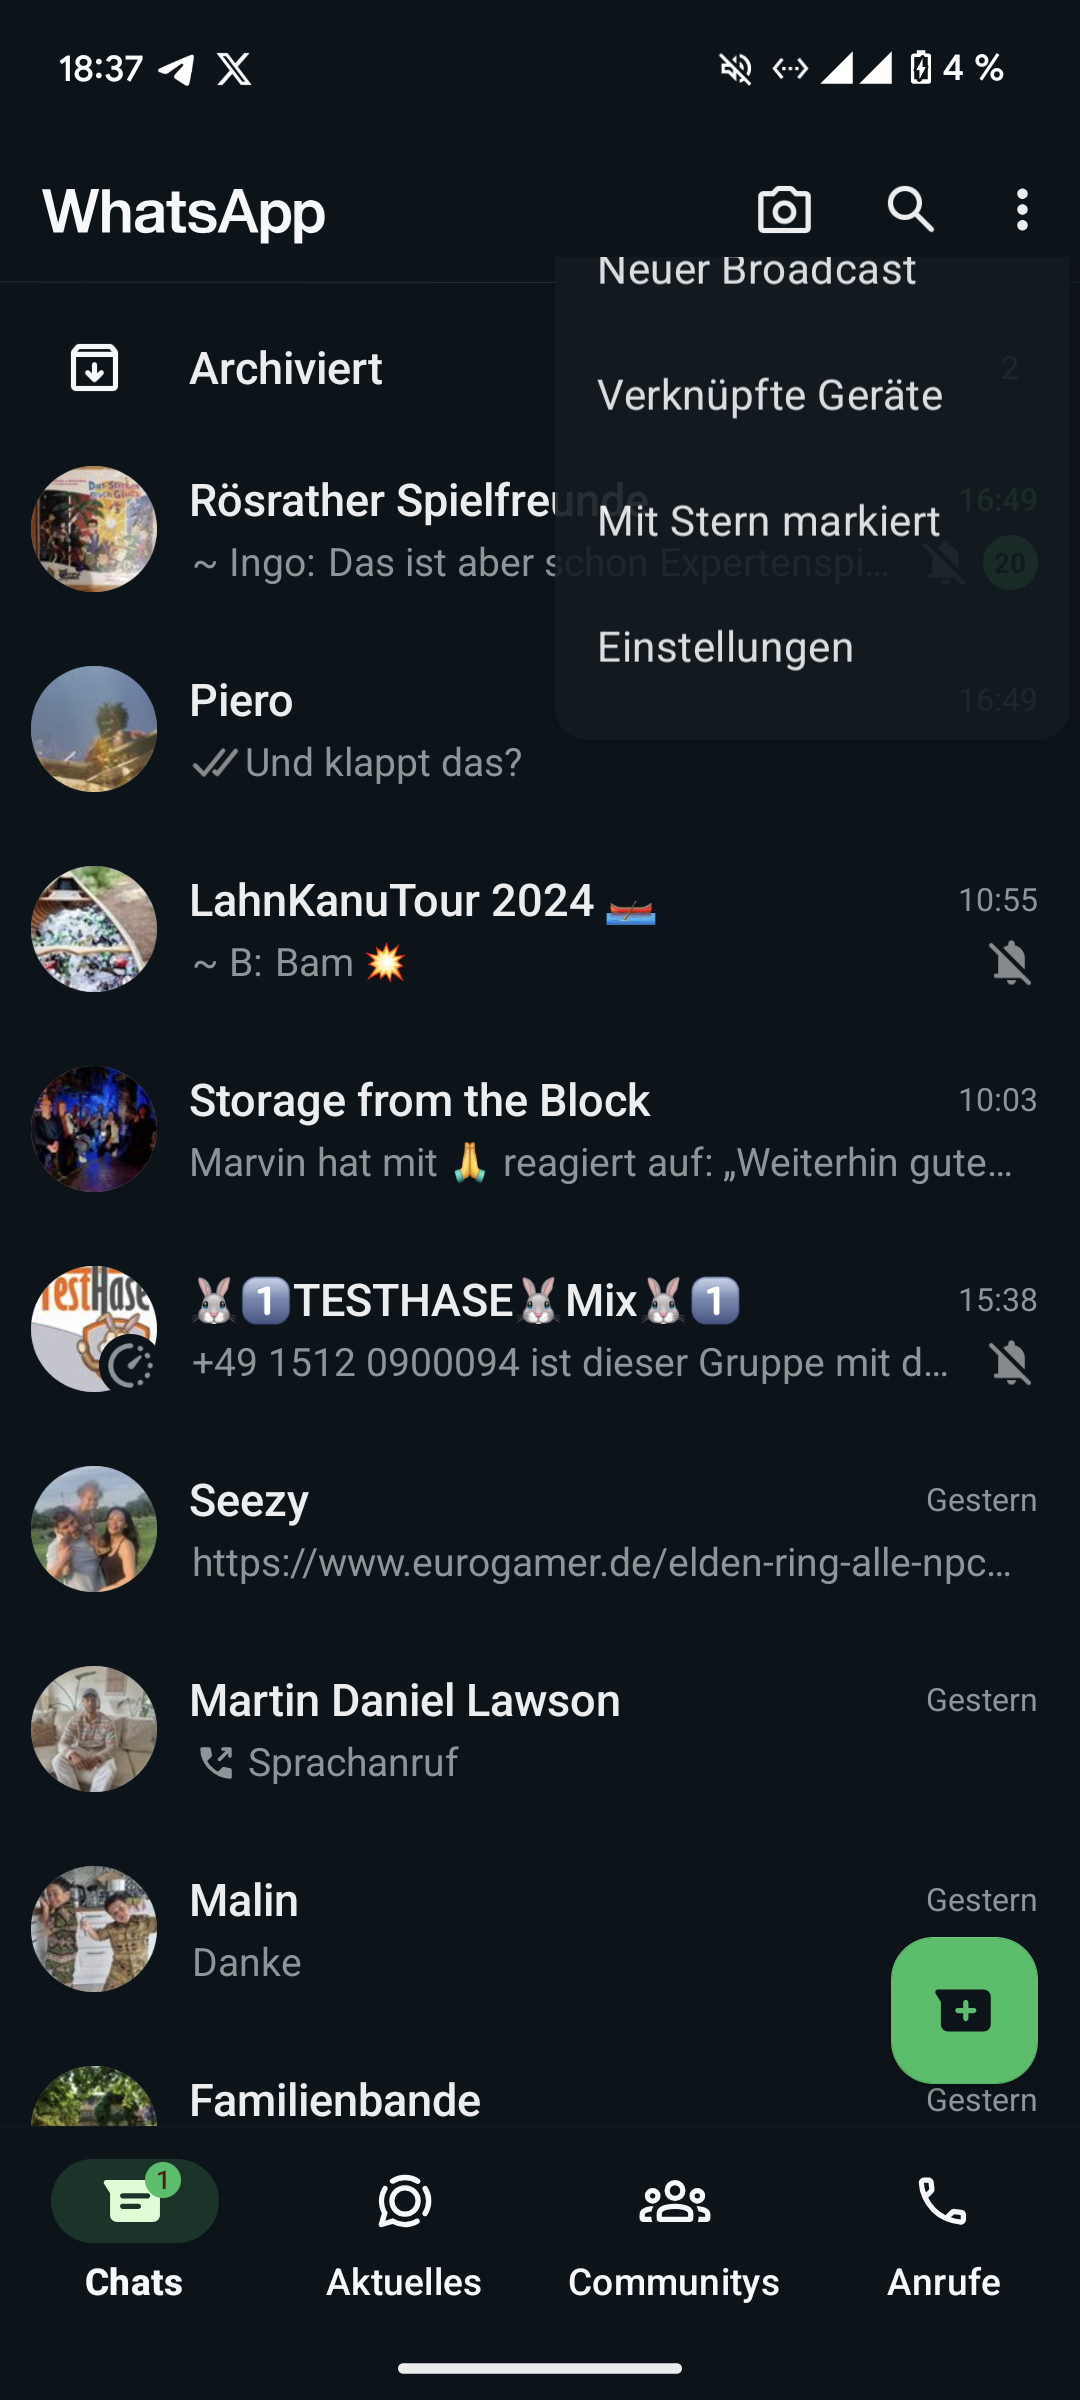Open Piero's profile picture
This screenshot has height=2400, width=1080.
pos(94,729)
